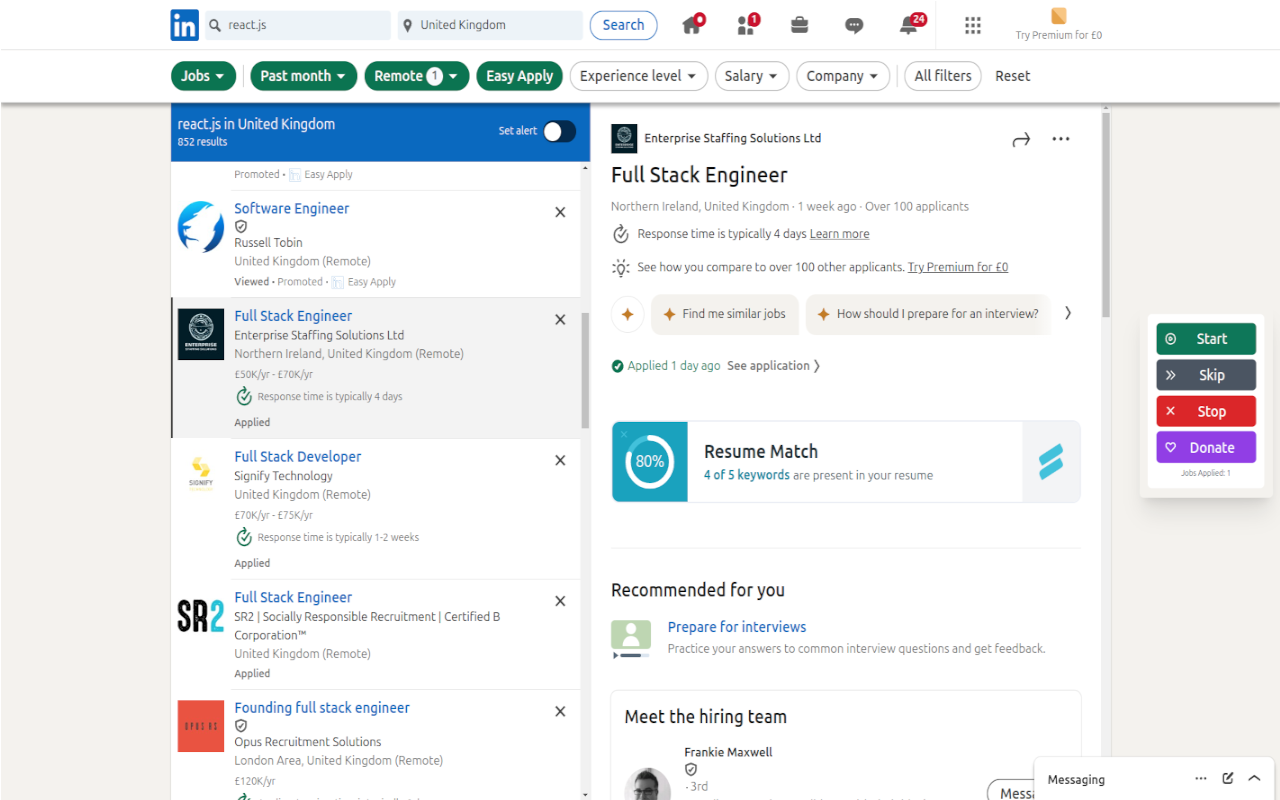Open the 4 of 5 keywords link

[x=746, y=475]
